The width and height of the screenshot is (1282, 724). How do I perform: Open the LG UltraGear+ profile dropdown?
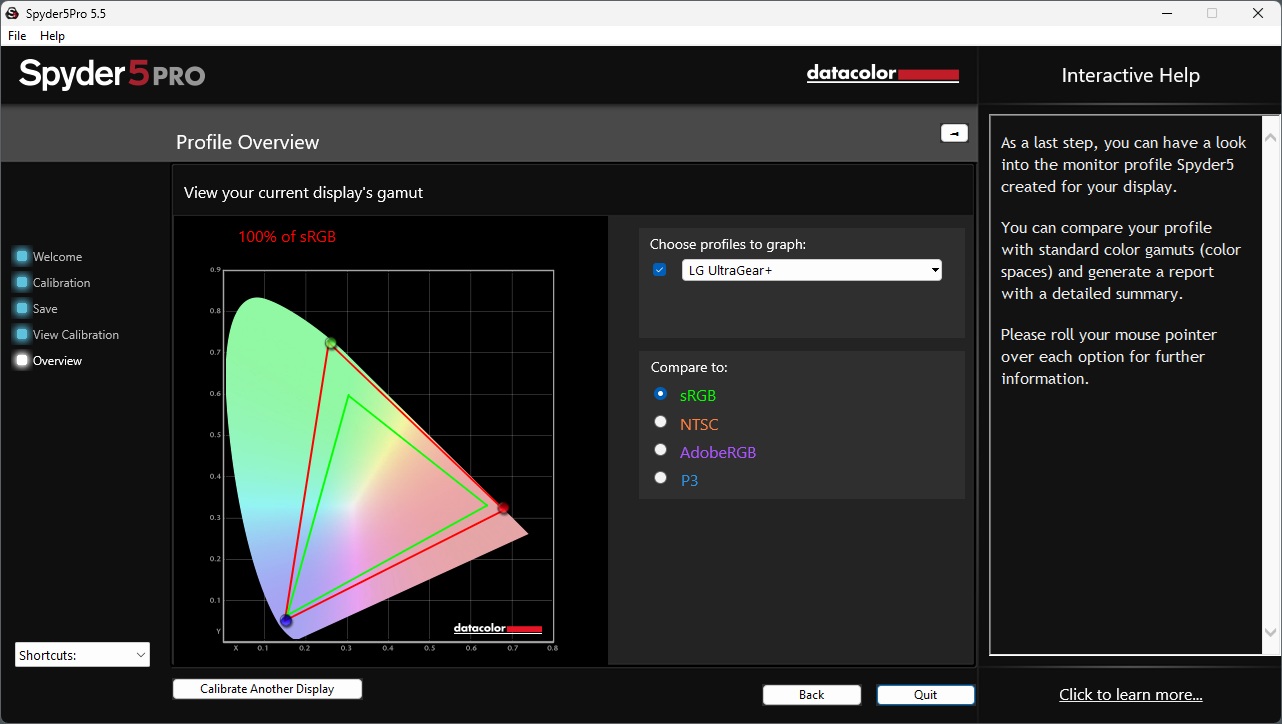click(x=811, y=270)
